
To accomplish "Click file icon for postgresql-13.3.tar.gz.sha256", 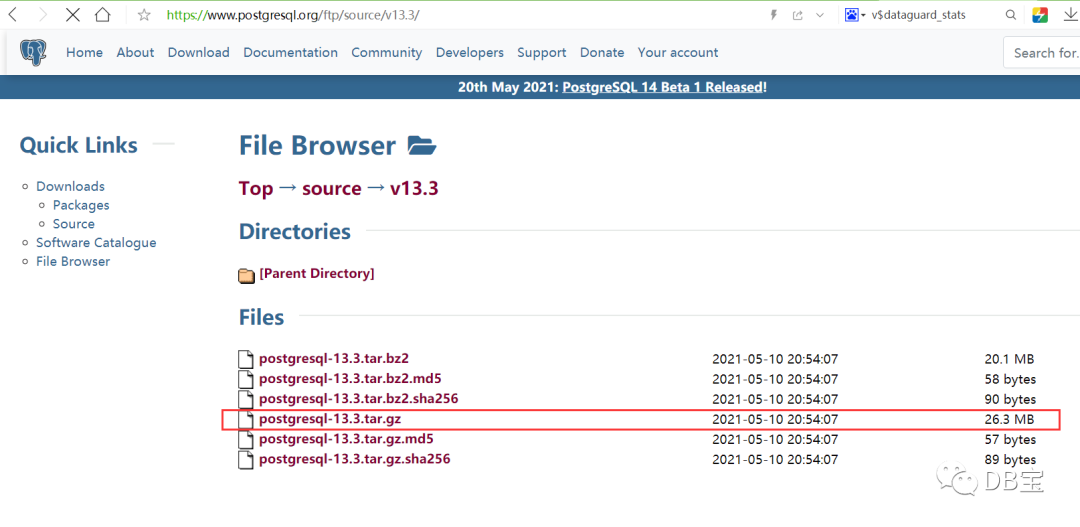I will tap(245, 459).
